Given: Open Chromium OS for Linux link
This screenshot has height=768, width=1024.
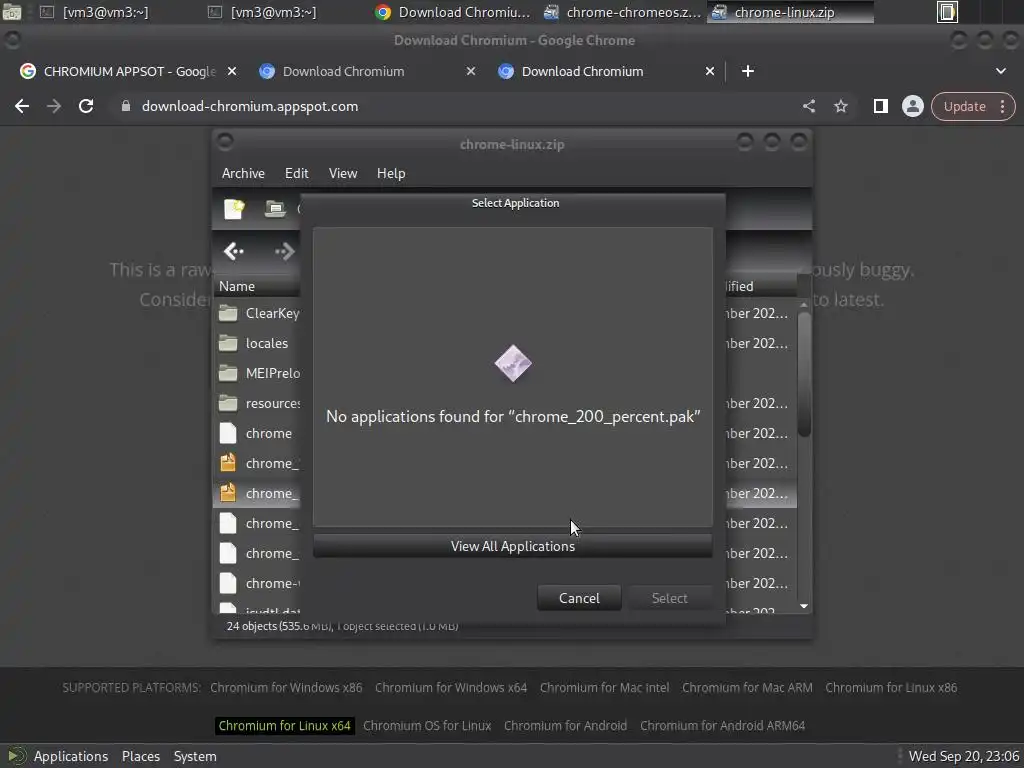Looking at the screenshot, I should point(427,726).
